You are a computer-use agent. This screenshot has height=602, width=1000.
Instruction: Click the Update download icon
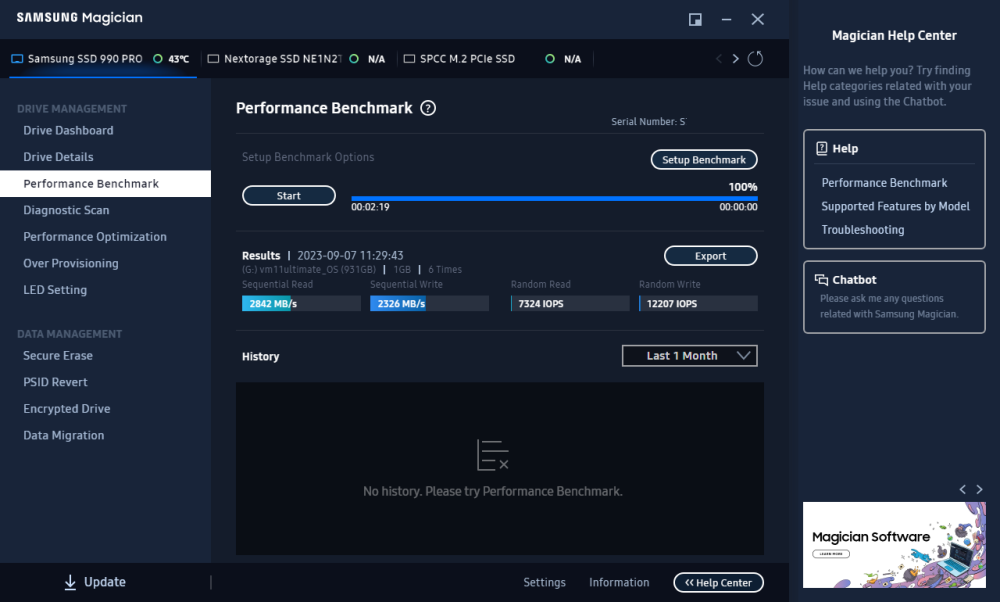70,582
